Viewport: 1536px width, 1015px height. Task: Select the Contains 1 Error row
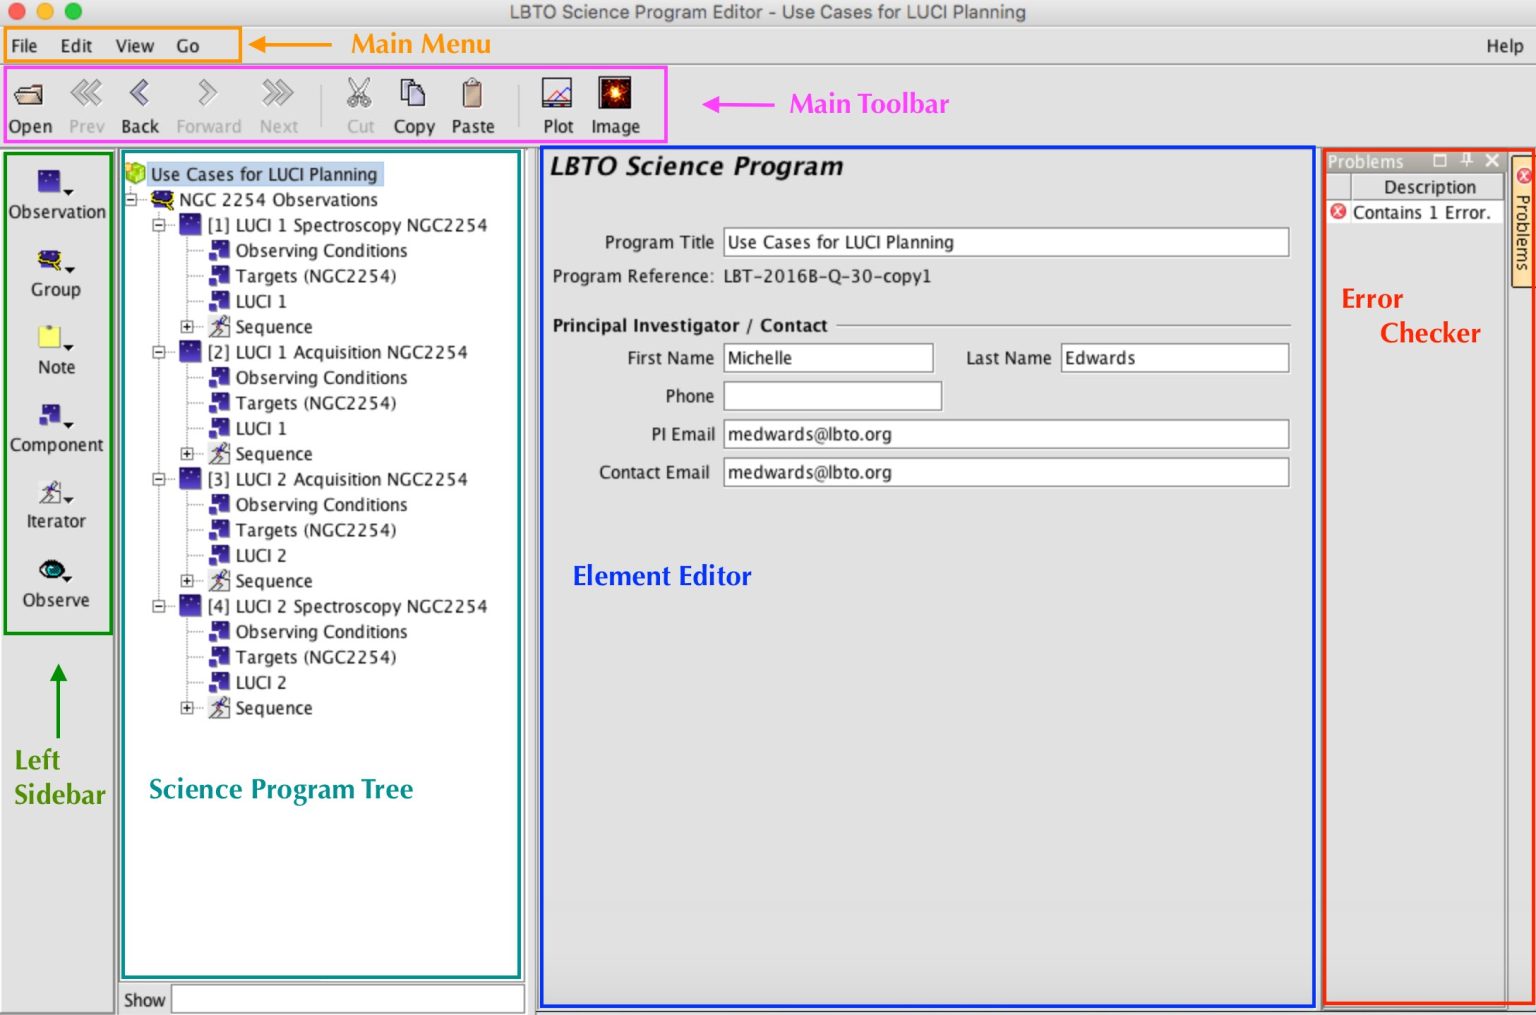(x=1415, y=212)
